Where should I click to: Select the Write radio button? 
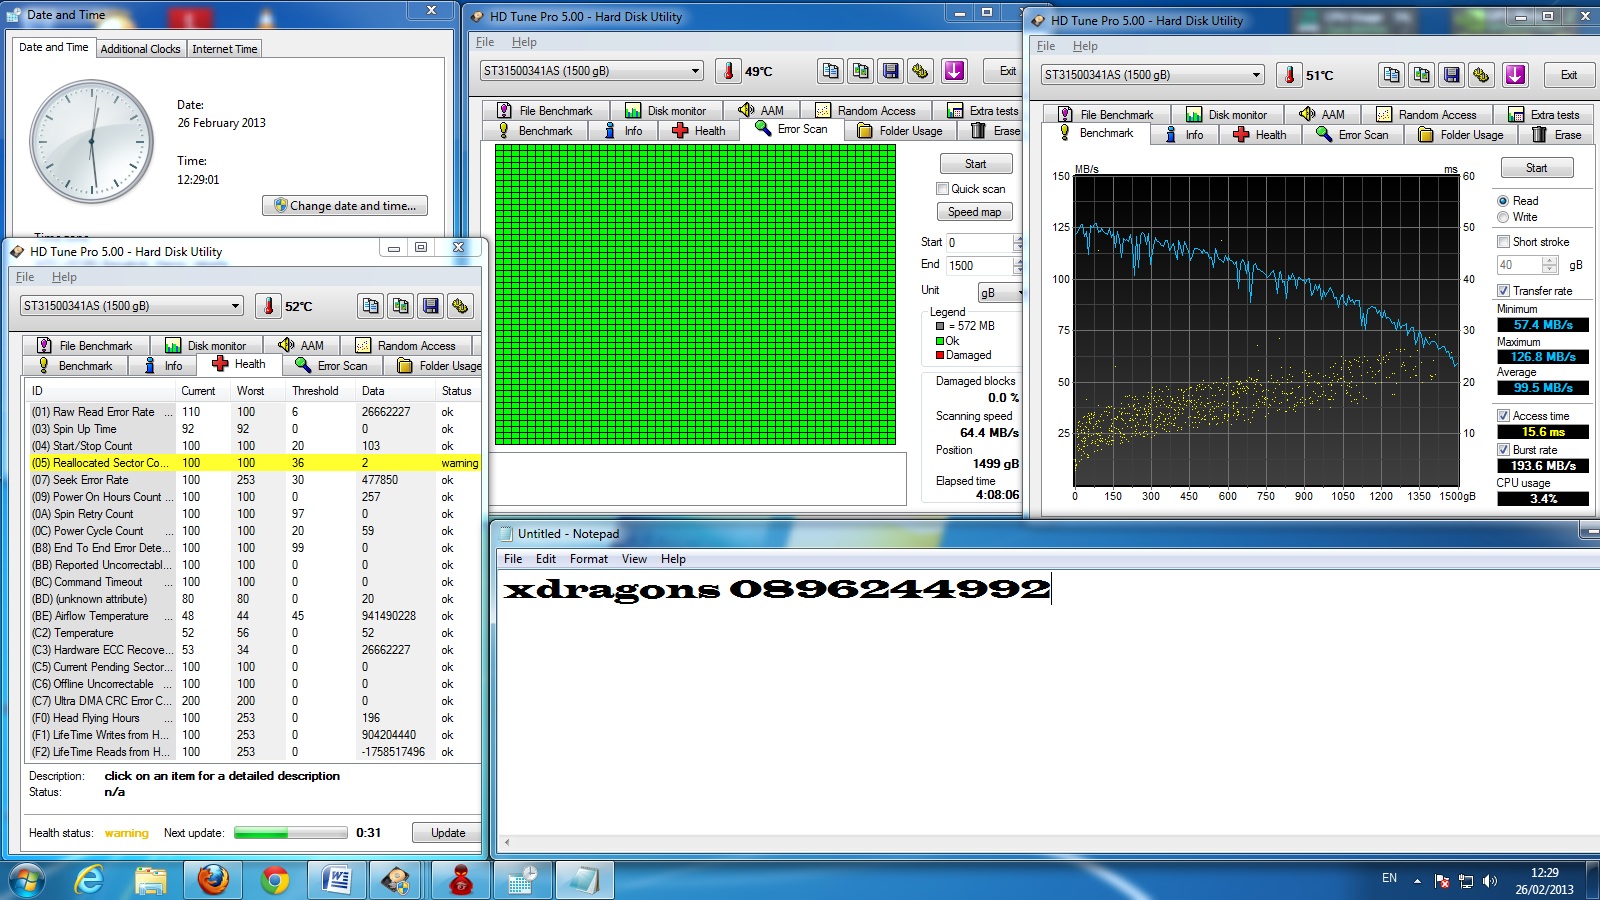tap(1503, 217)
